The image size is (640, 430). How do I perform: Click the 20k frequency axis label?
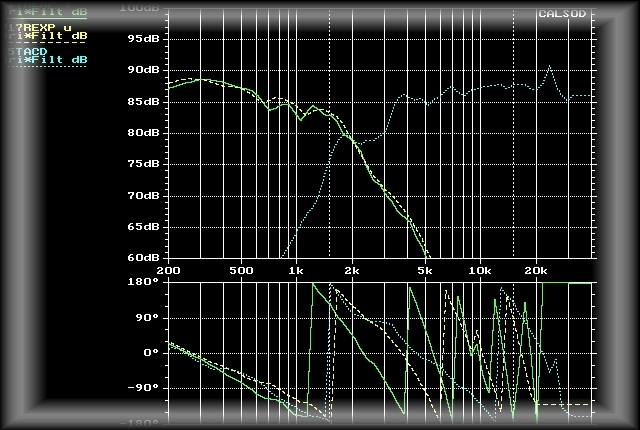(537, 271)
